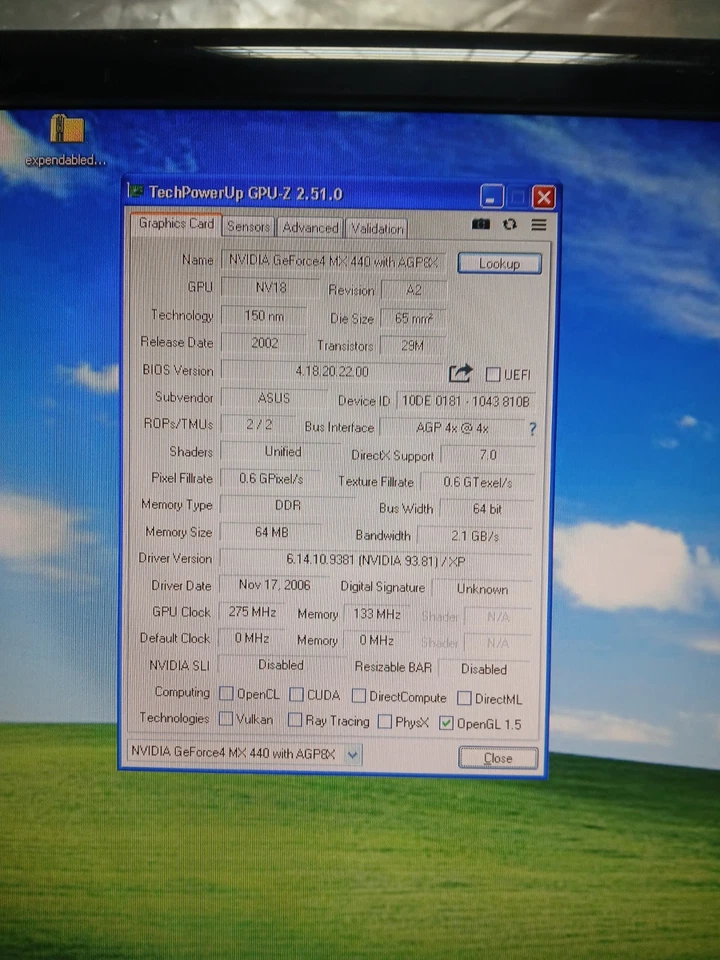Close GPU-Z with the red X

[x=544, y=198]
